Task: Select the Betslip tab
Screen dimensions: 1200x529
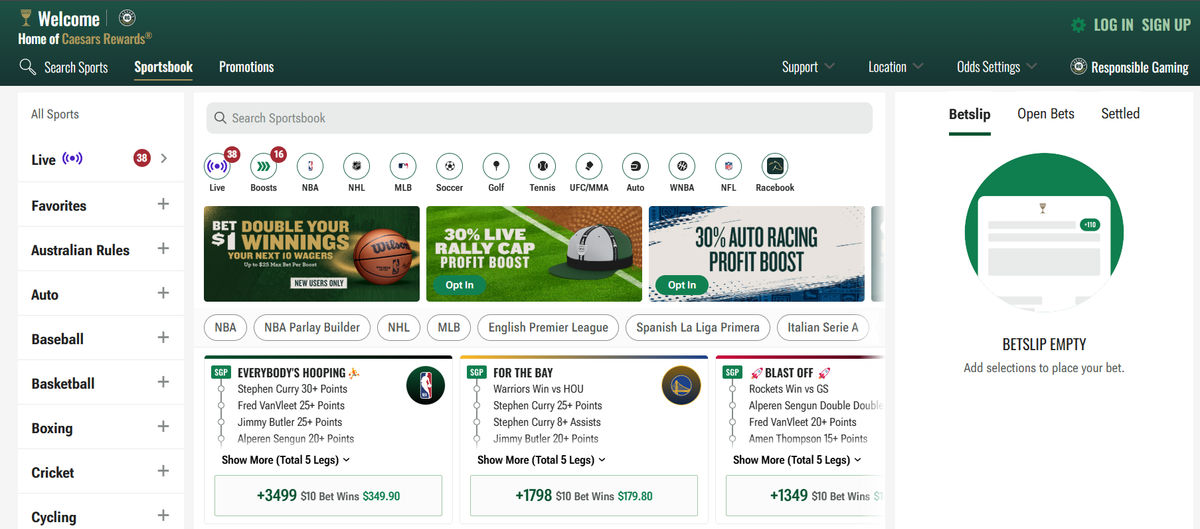Action: (x=969, y=114)
